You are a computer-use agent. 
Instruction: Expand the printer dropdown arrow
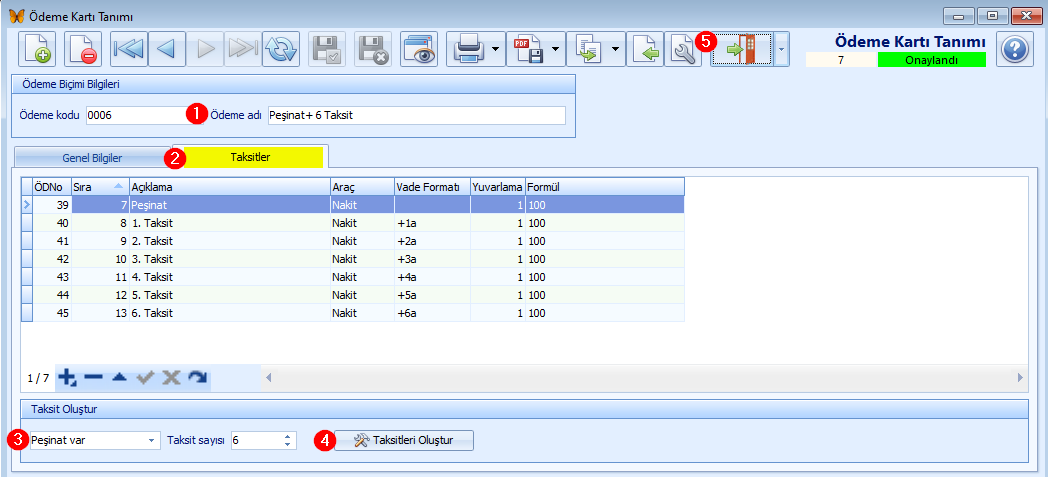[495, 49]
